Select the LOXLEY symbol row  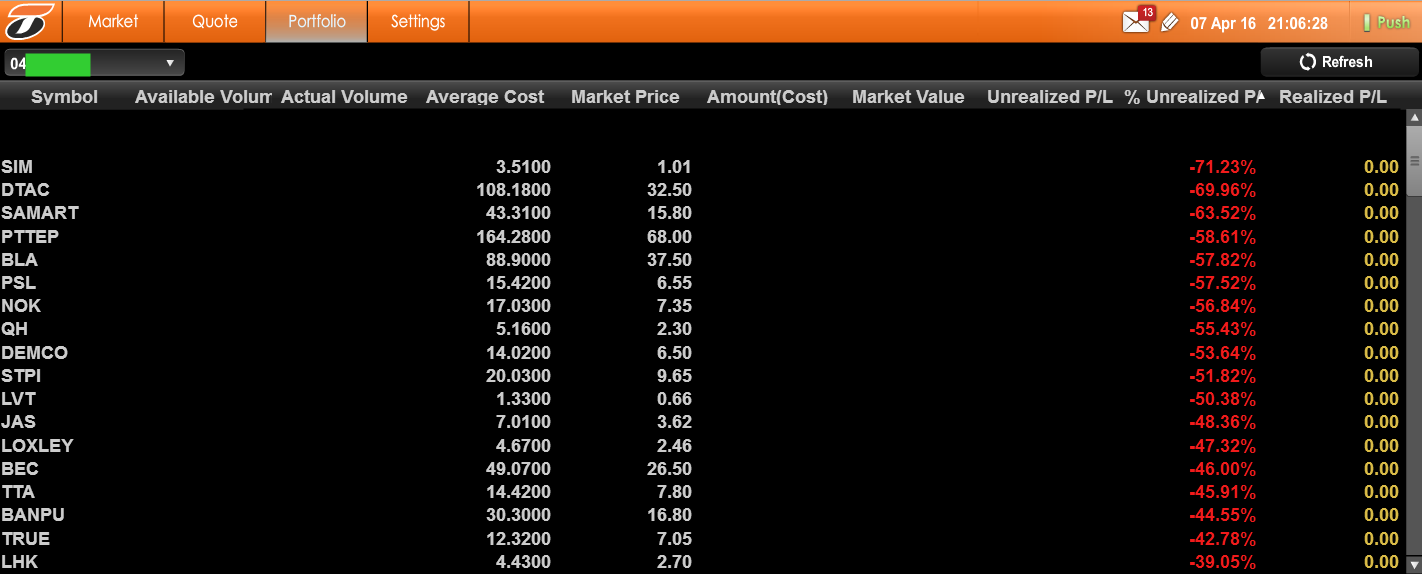[x=703, y=446]
